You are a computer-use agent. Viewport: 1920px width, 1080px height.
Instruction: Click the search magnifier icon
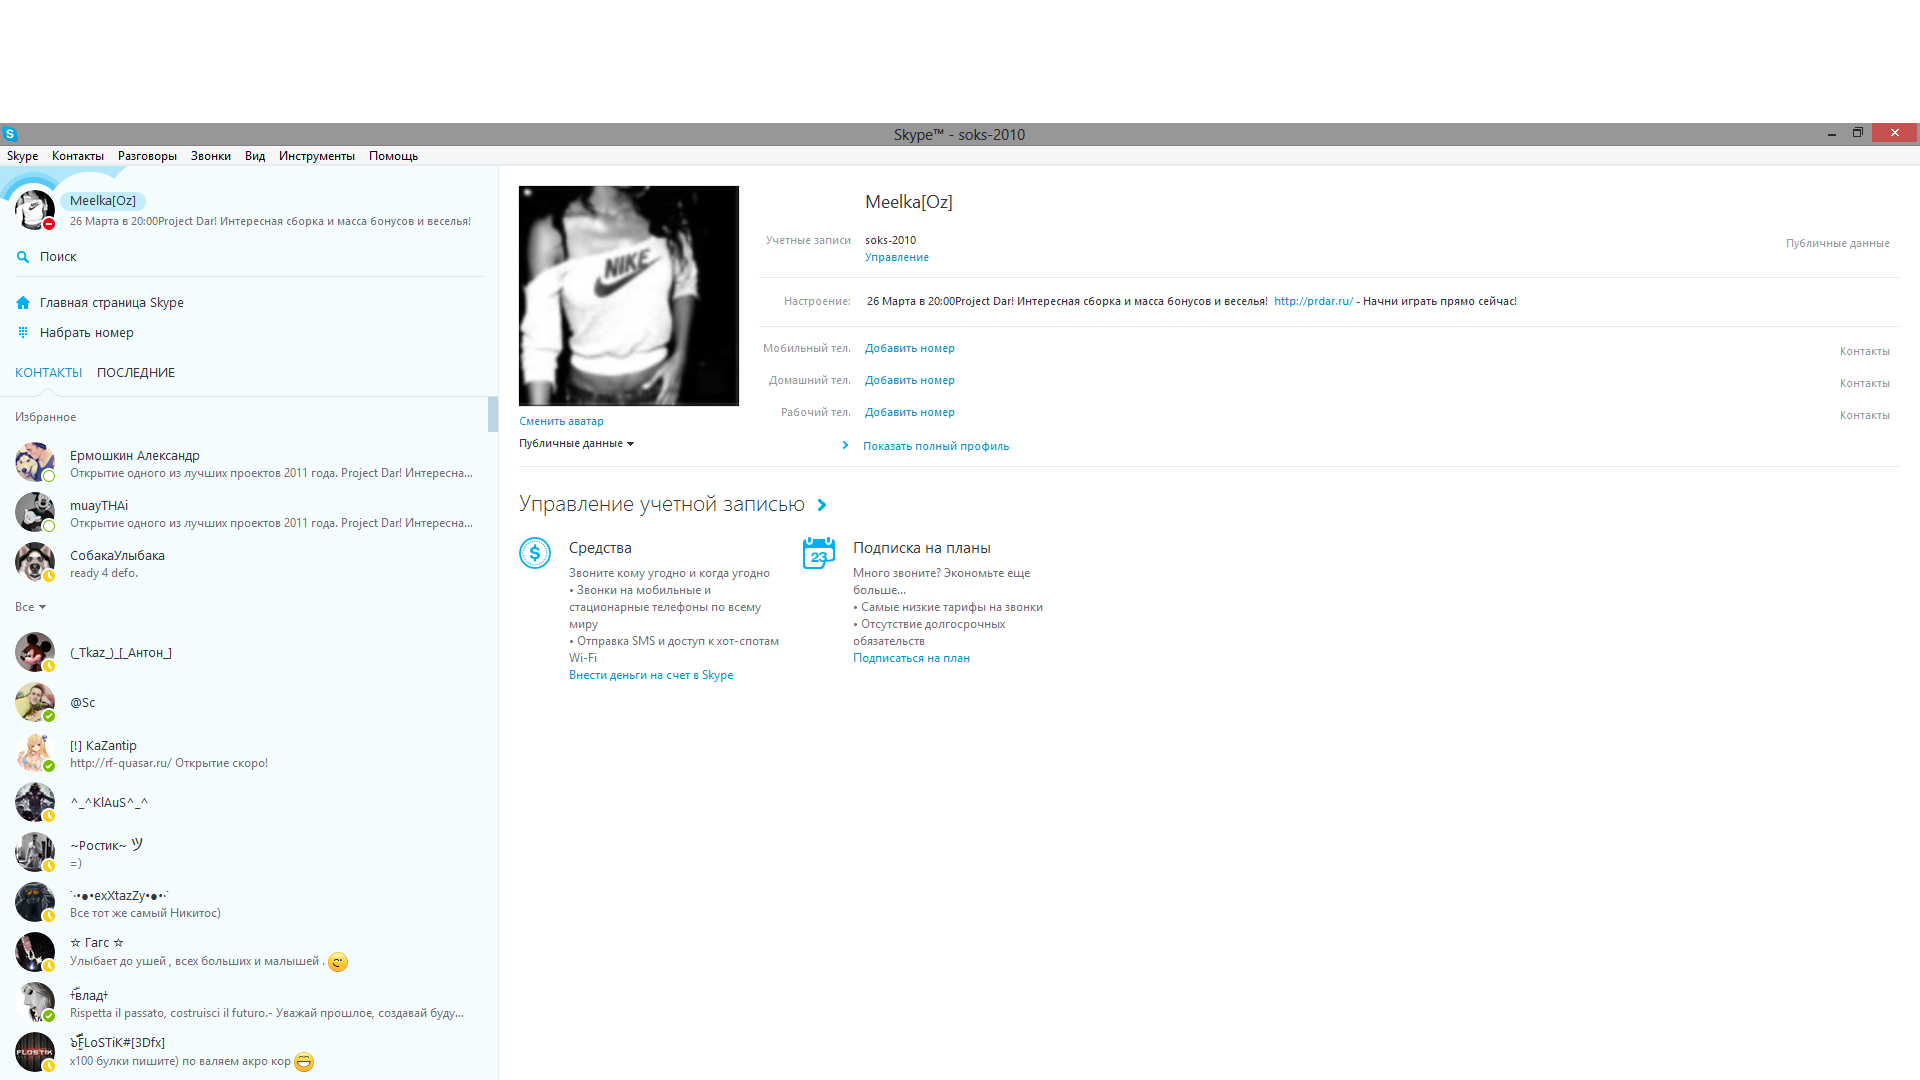coord(23,257)
